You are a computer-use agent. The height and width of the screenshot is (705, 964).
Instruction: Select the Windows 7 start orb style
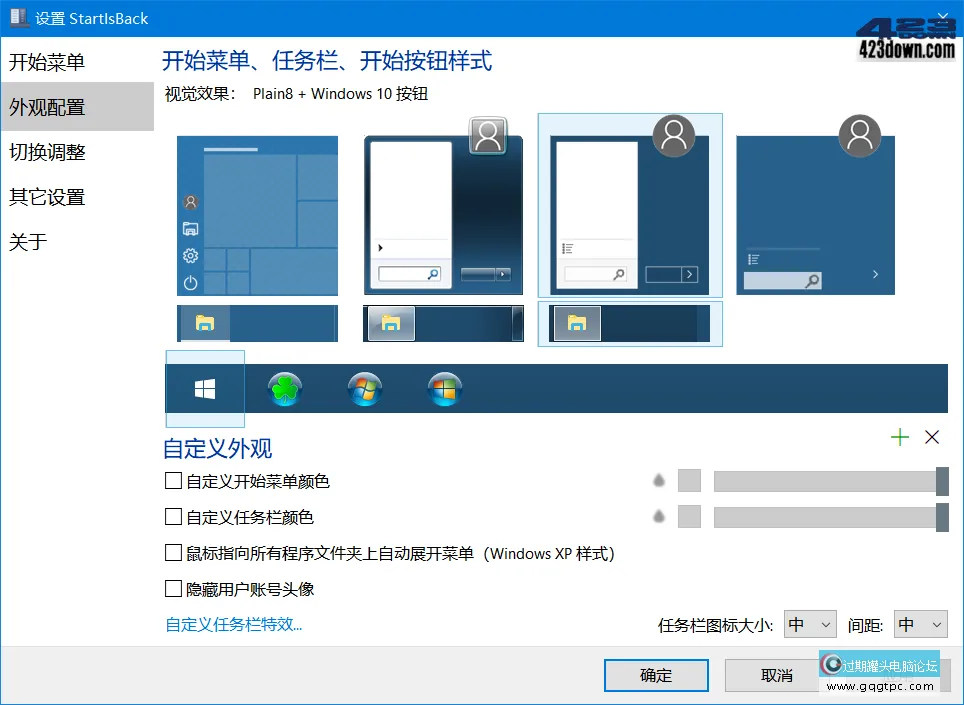click(365, 388)
